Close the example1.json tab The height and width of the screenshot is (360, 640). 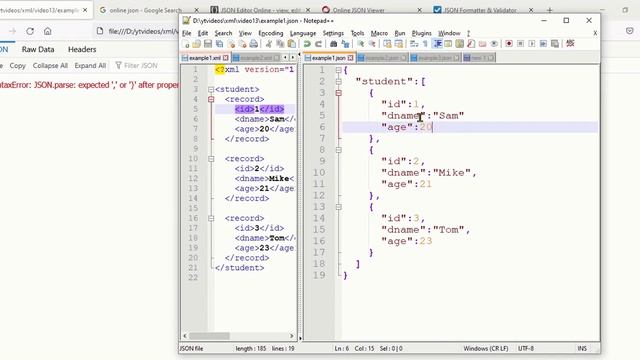[350, 58]
